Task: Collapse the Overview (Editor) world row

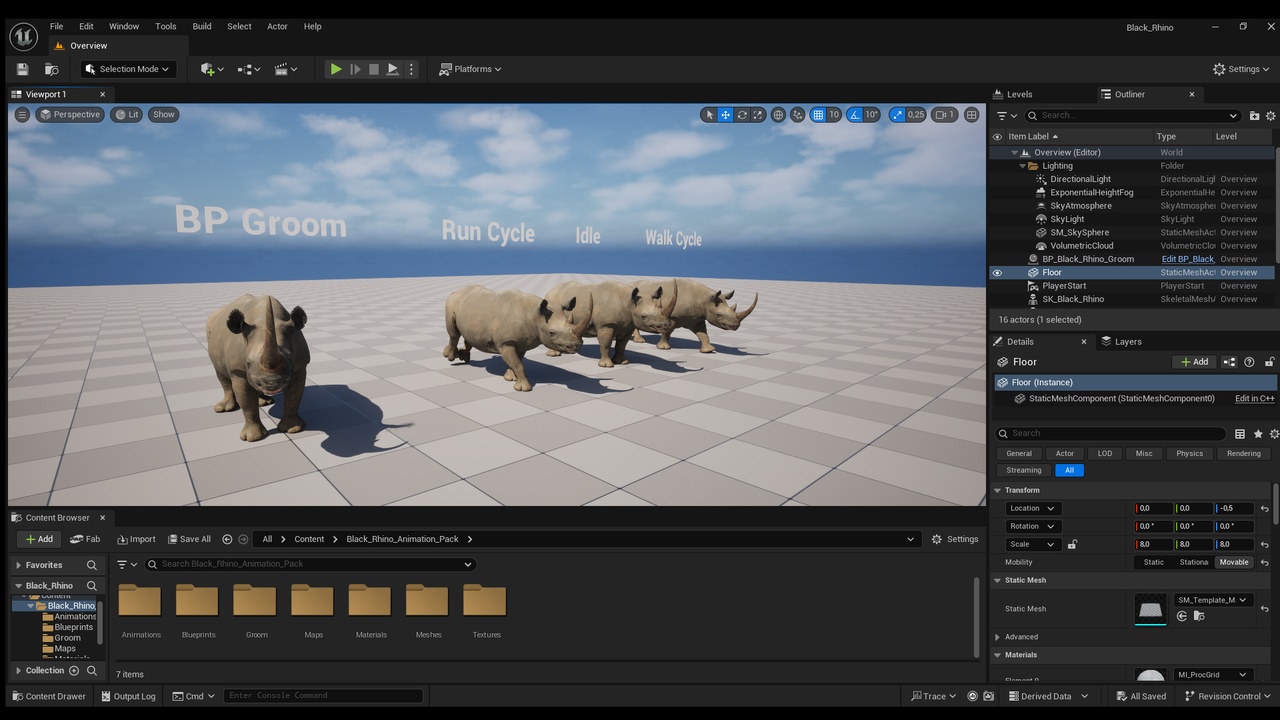Action: [1015, 153]
